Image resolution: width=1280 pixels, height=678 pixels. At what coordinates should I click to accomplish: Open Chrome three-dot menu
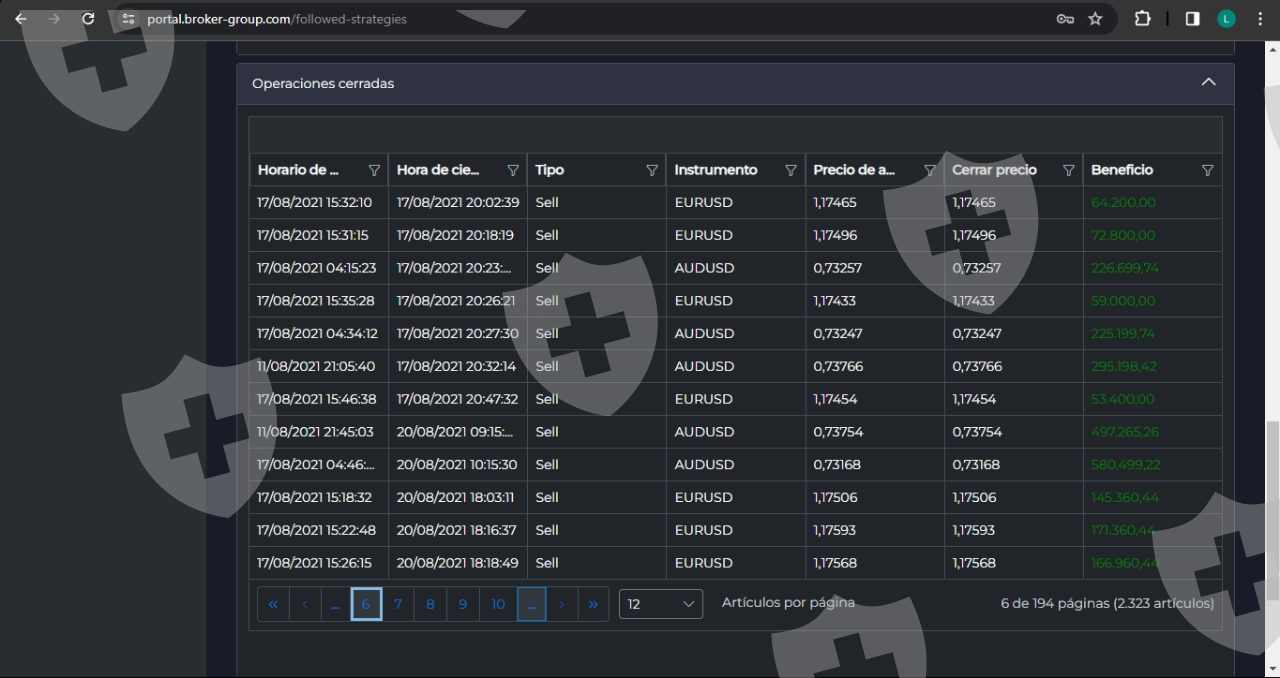coord(1259,19)
